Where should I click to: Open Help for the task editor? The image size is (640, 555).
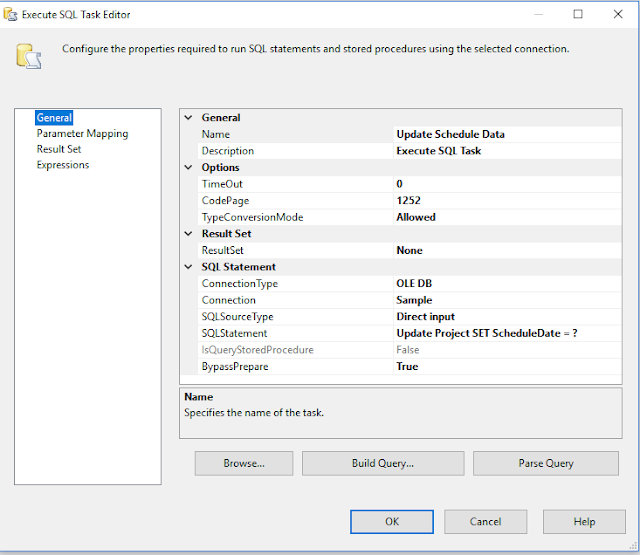(x=584, y=521)
